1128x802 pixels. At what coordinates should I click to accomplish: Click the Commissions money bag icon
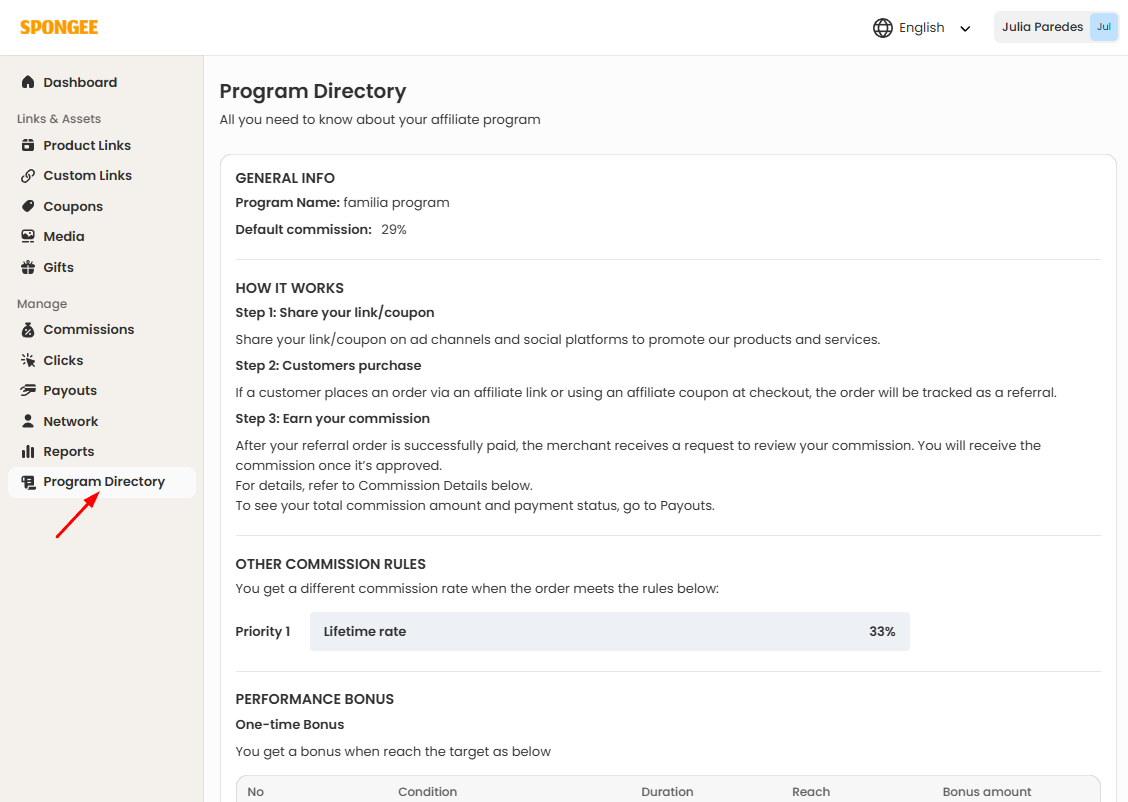pos(28,330)
